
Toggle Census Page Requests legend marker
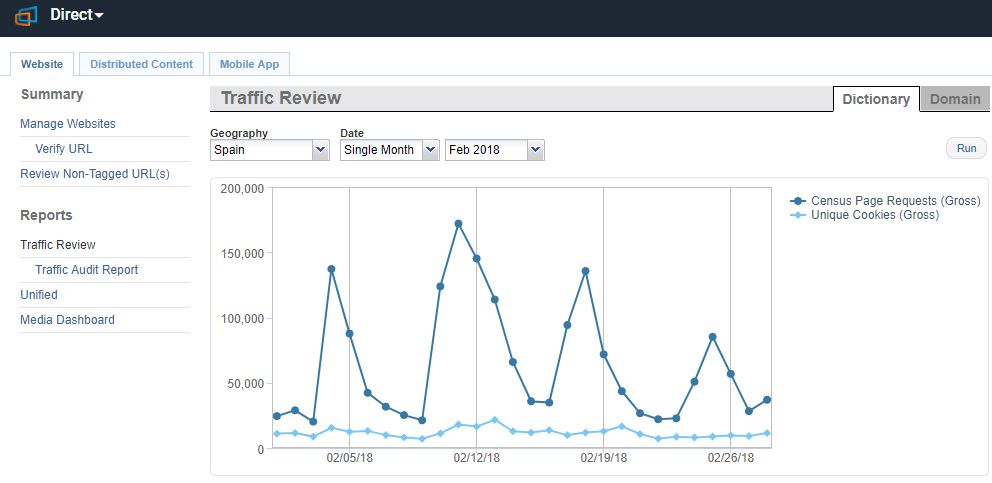tap(797, 201)
